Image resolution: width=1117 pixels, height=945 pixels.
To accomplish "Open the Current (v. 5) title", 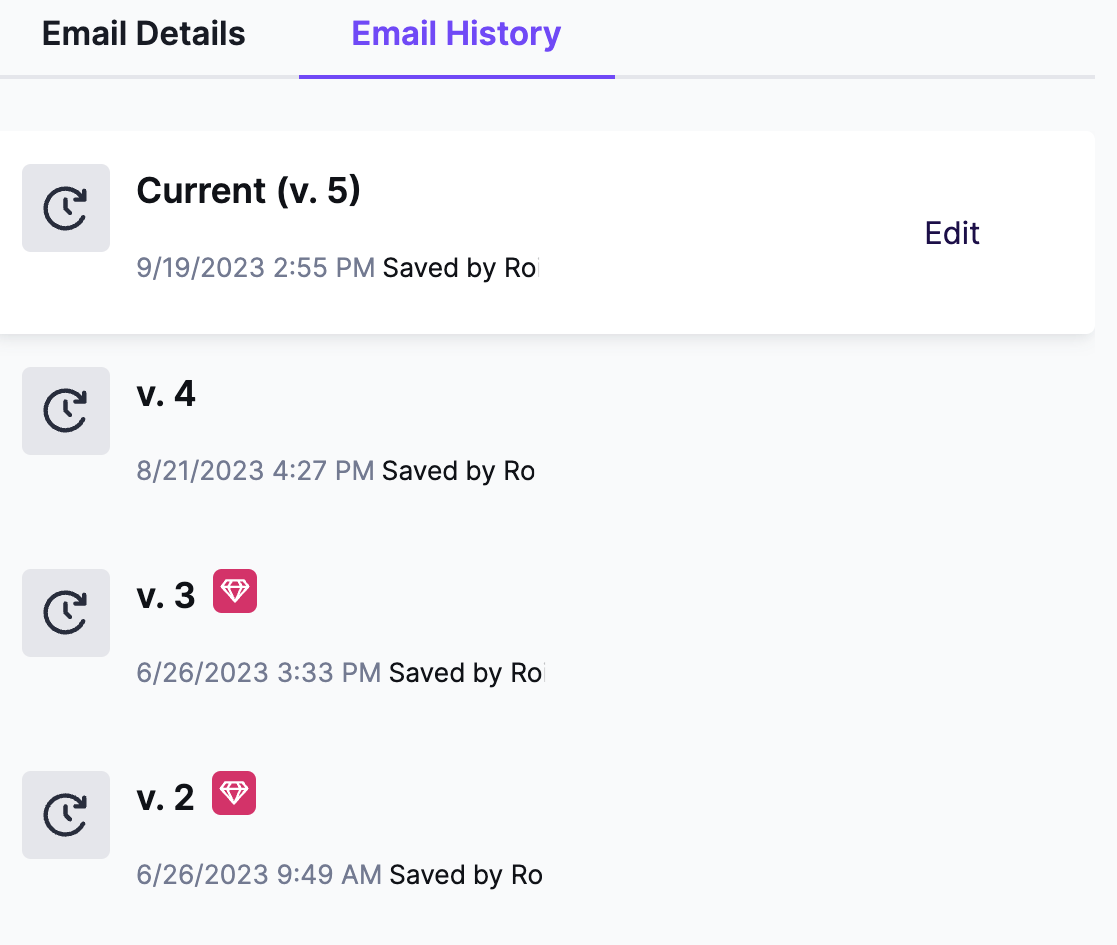I will pos(249,190).
